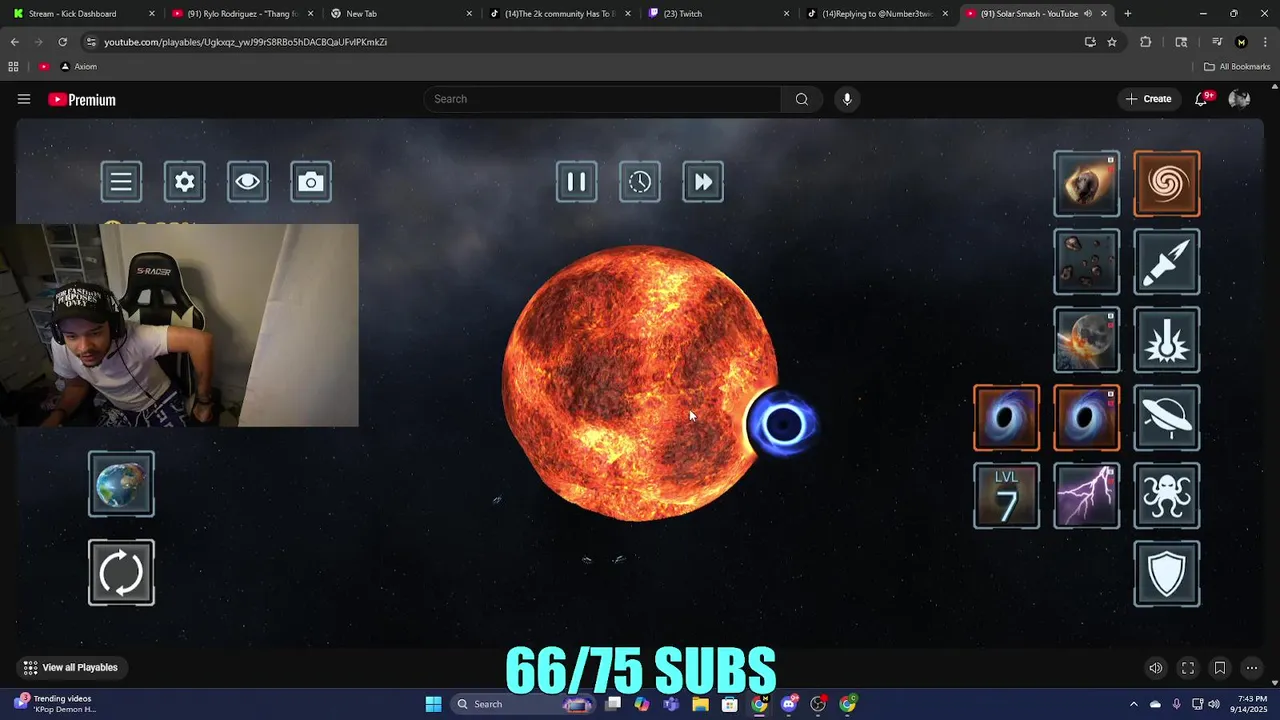Open YouTube notifications bell
The width and height of the screenshot is (1280, 720).
coord(1202,99)
